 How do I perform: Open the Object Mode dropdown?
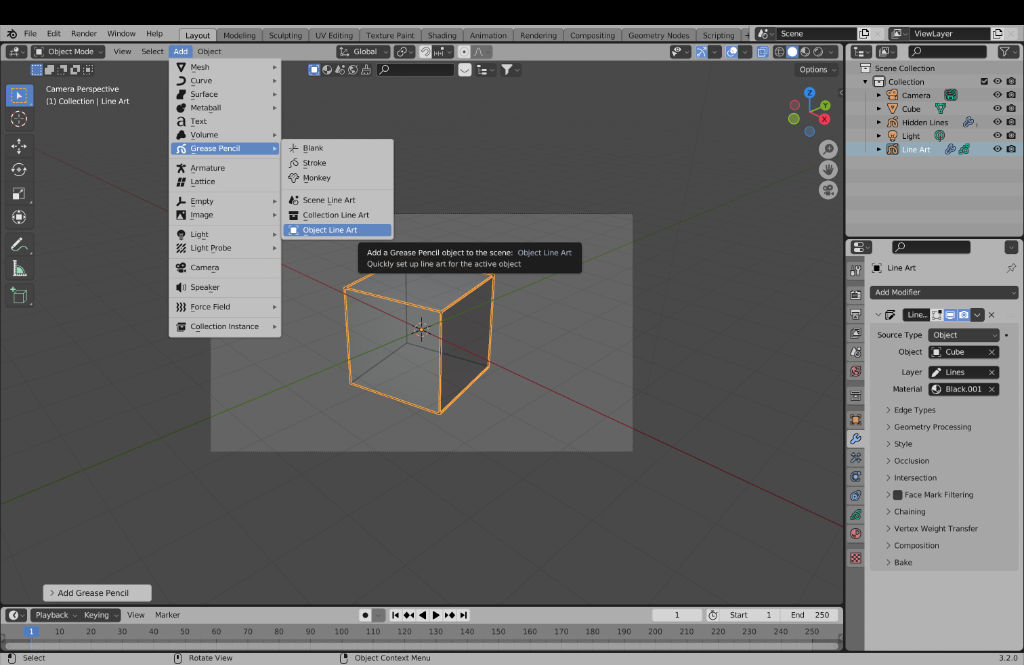click(x=69, y=51)
